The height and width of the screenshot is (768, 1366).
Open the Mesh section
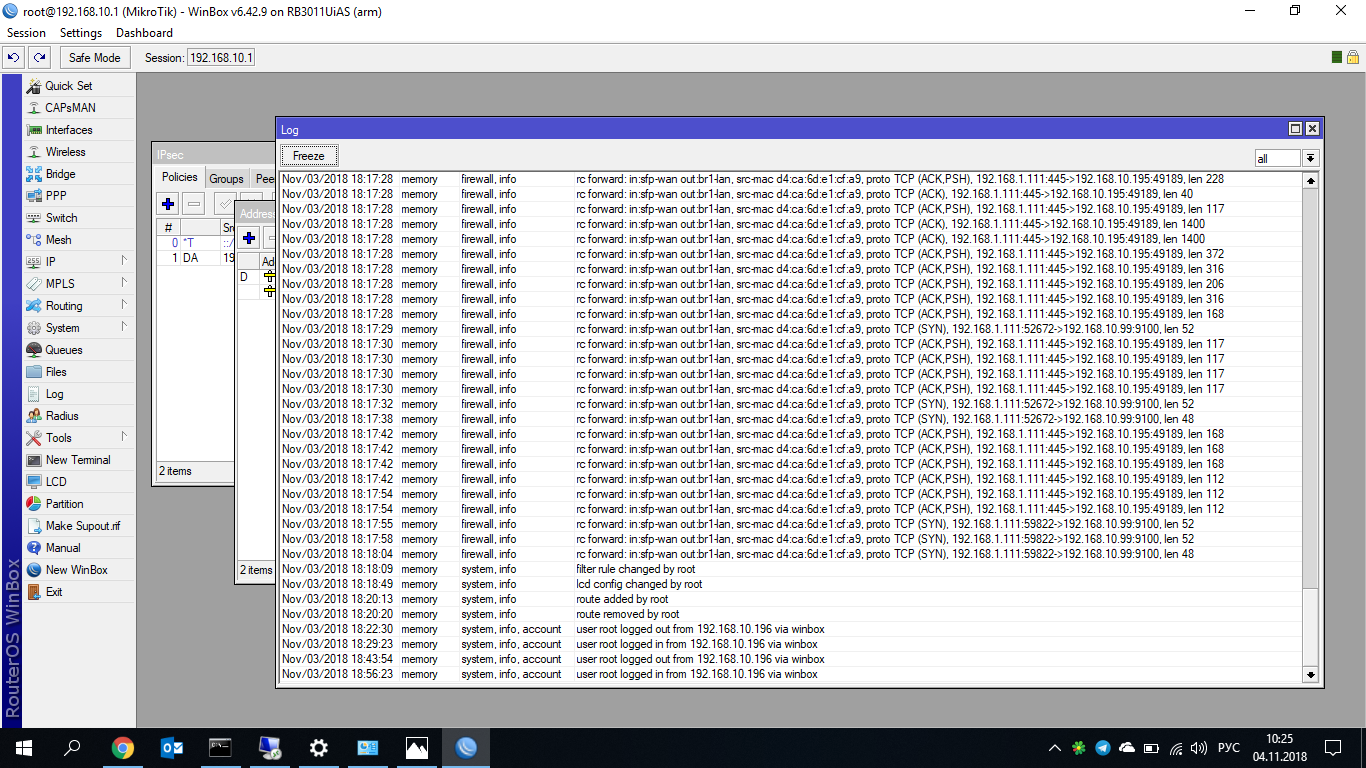tap(79, 240)
